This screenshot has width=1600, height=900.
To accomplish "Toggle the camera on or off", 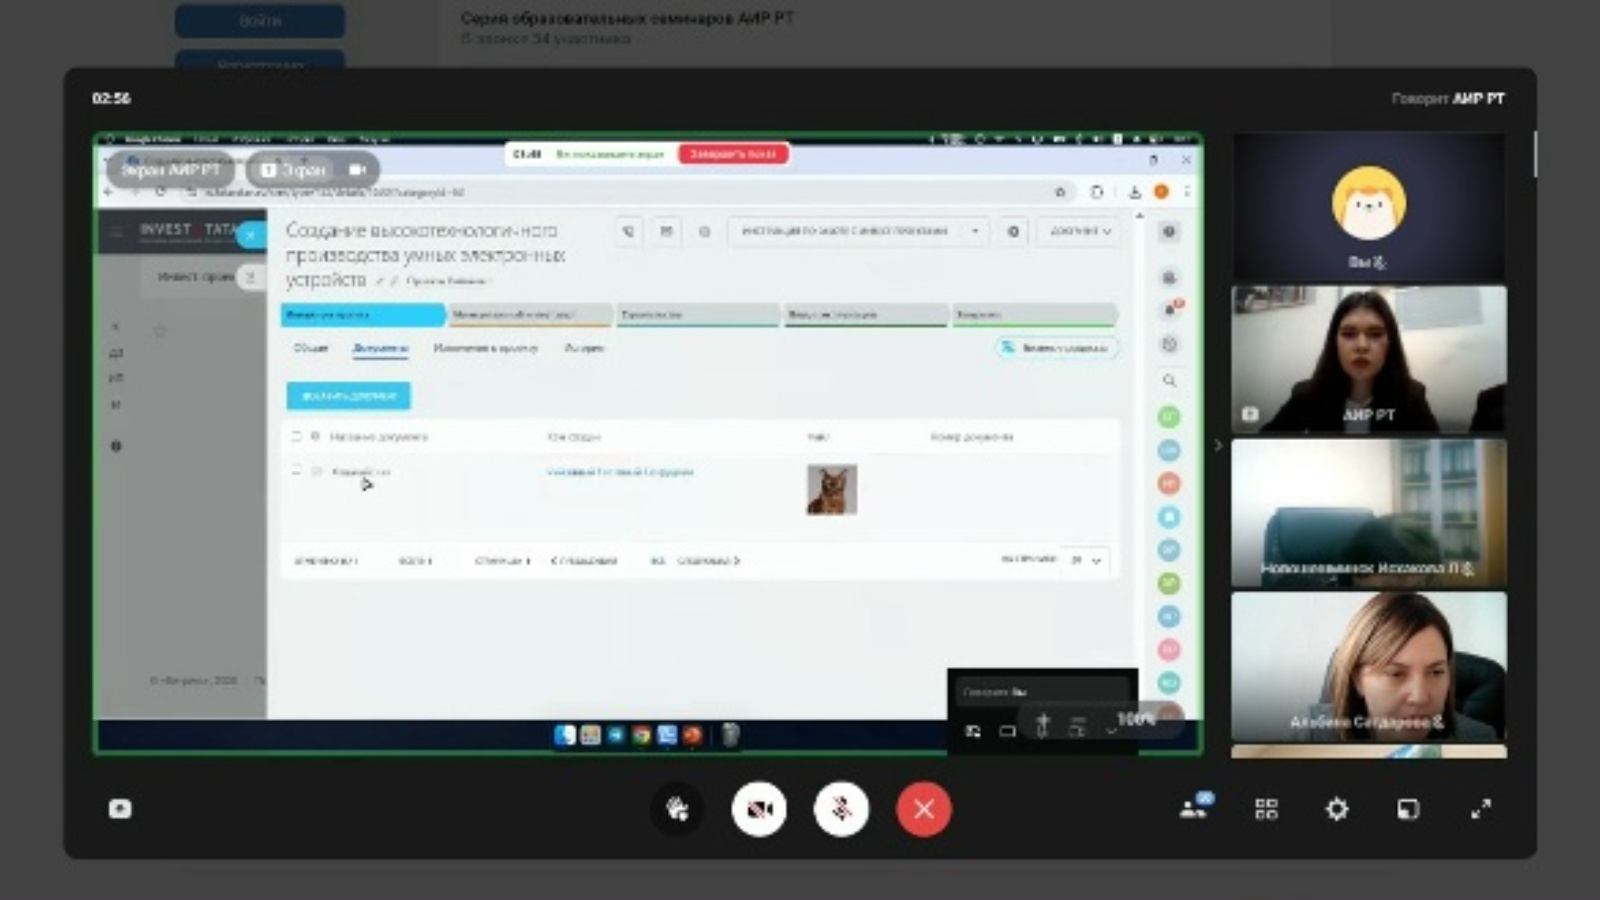I will (x=759, y=809).
